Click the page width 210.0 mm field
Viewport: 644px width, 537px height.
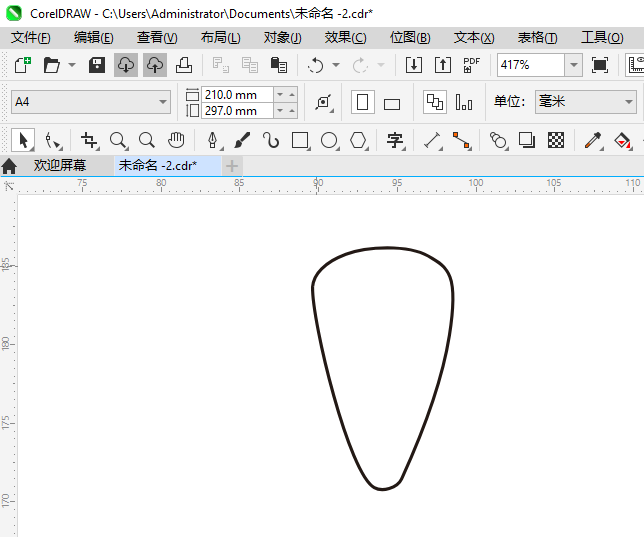click(237, 94)
